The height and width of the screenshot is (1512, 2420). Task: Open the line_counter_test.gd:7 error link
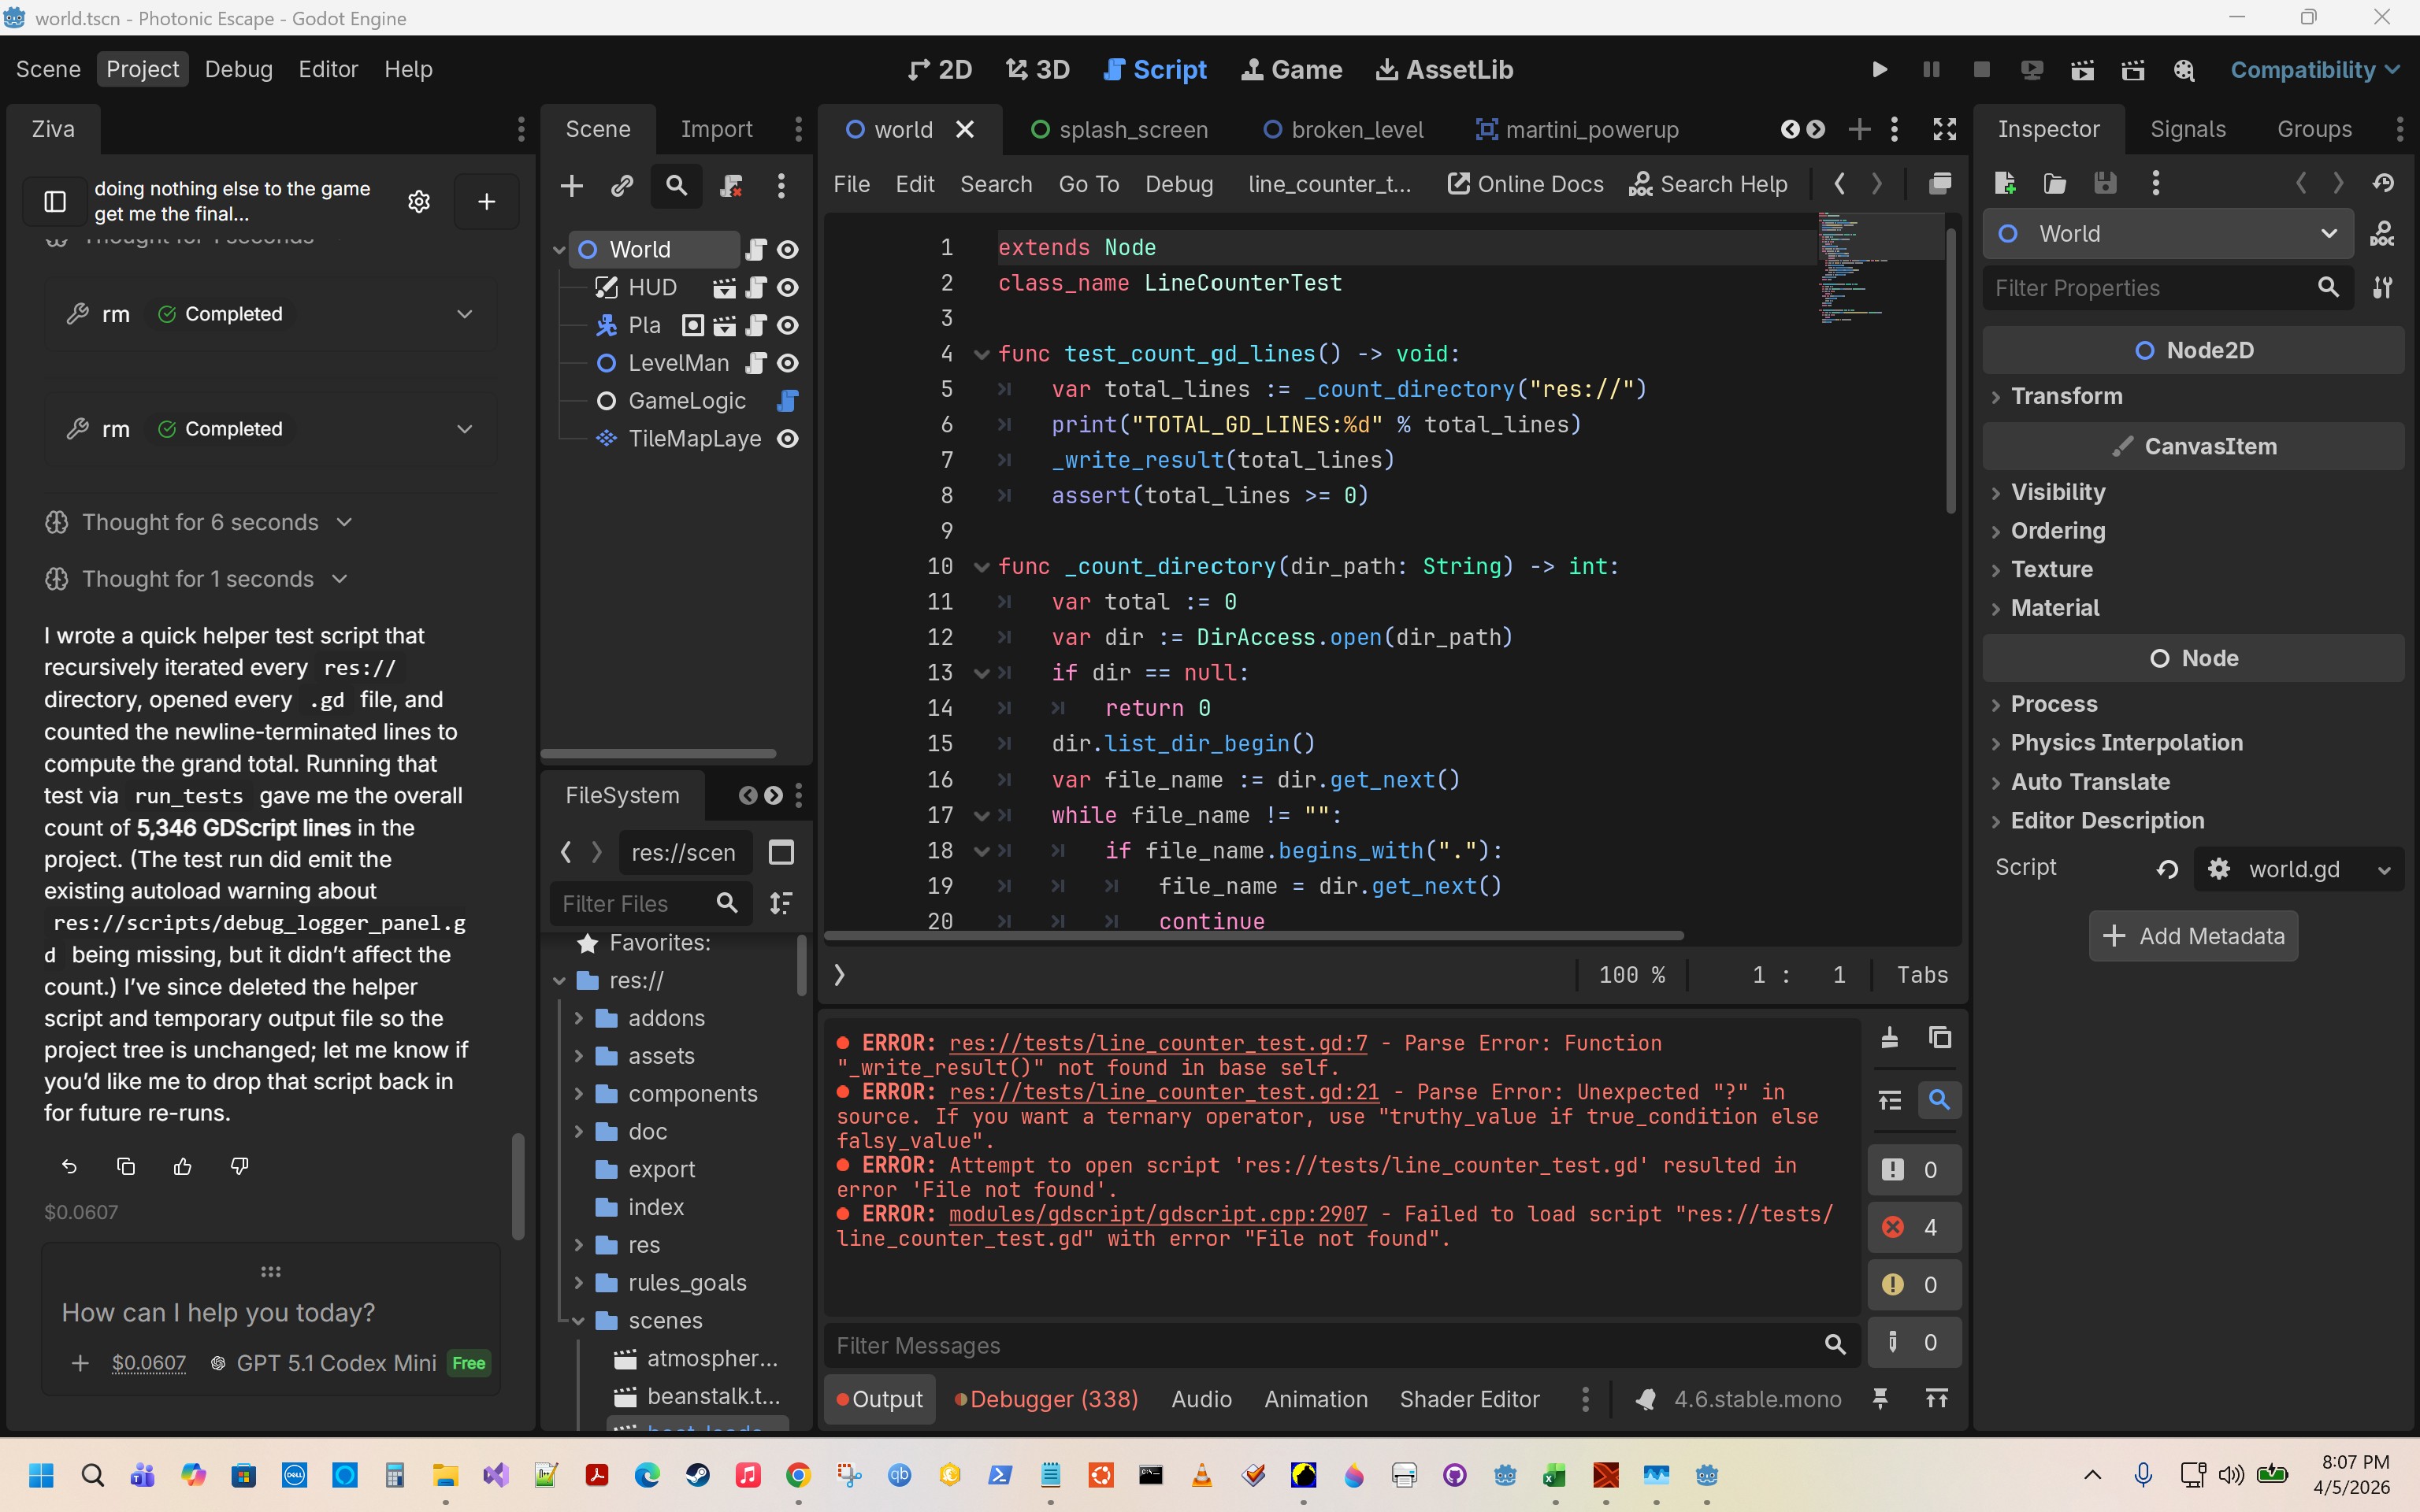point(1157,1043)
